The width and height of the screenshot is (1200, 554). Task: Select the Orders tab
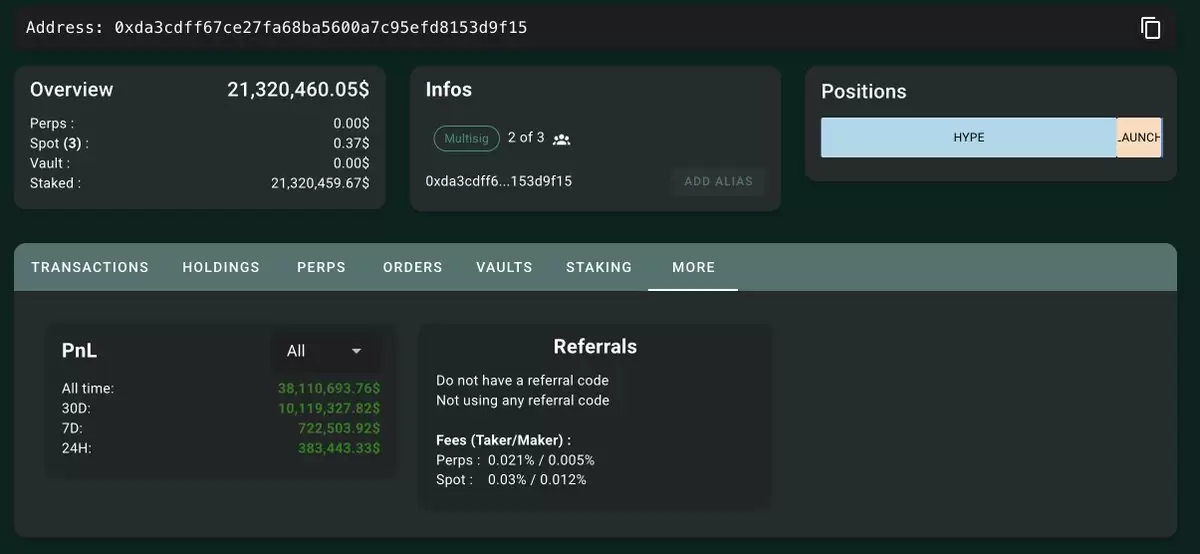[412, 267]
